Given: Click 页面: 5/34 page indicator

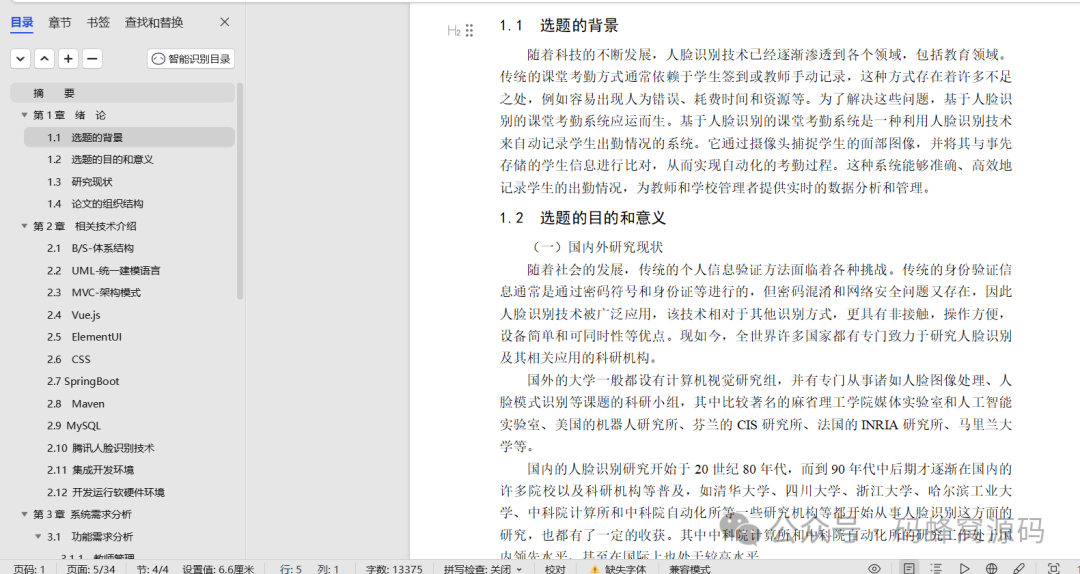Looking at the screenshot, I should coord(90,568).
